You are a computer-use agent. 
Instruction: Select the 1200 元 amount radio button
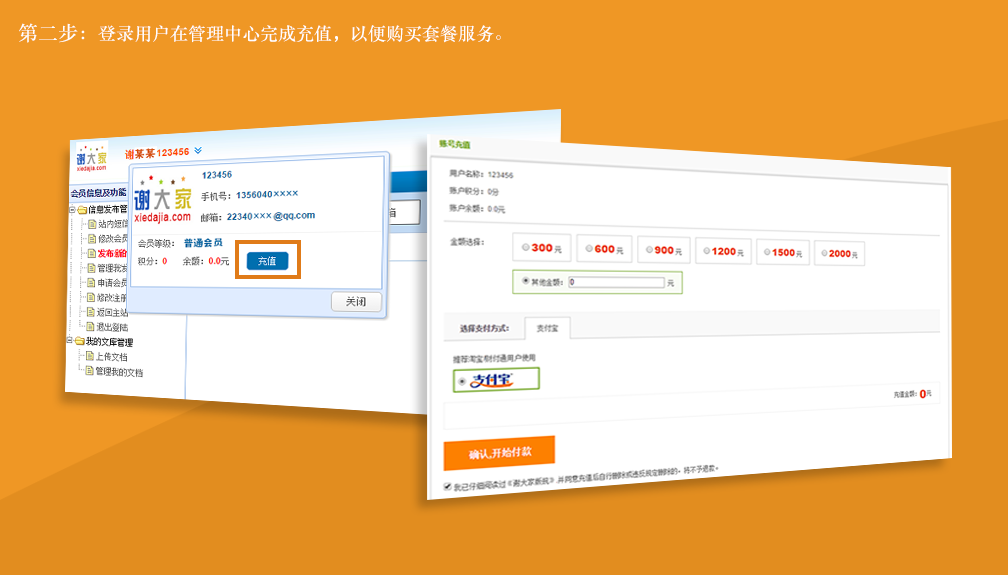coord(705,252)
